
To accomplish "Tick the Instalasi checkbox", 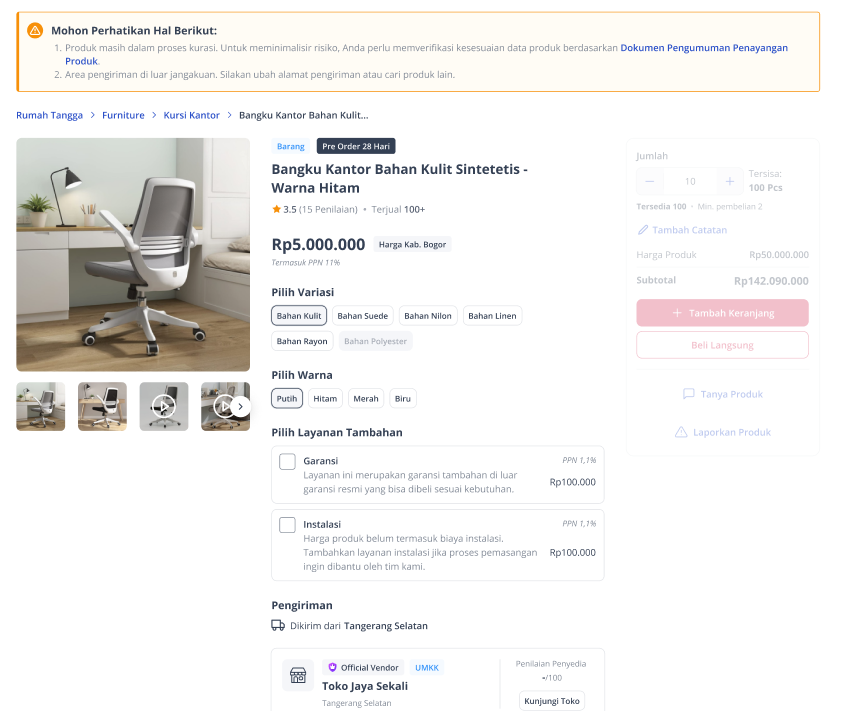I will (x=287, y=525).
